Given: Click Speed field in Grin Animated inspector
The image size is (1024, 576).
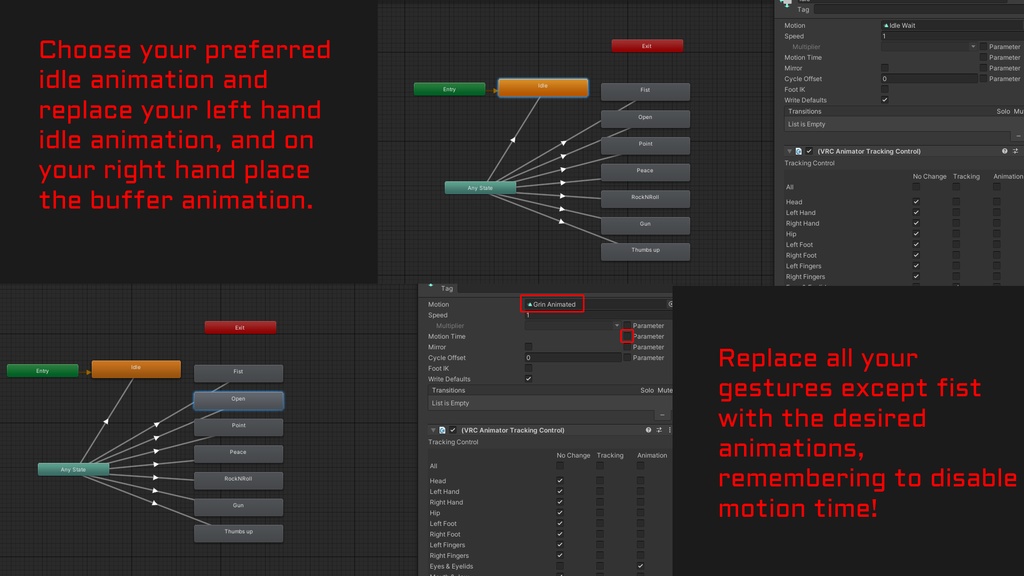Looking at the screenshot, I should tap(598, 315).
